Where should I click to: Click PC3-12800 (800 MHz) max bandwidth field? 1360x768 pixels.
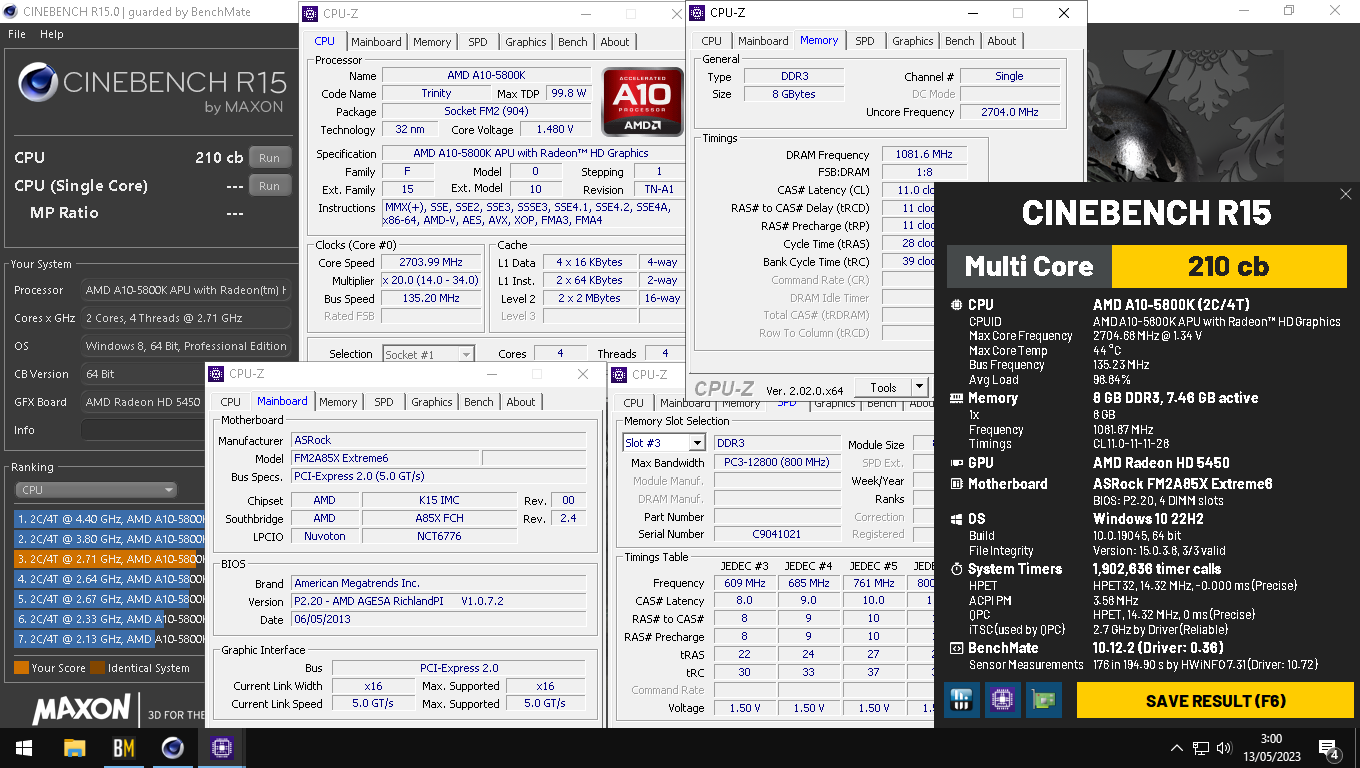777,462
